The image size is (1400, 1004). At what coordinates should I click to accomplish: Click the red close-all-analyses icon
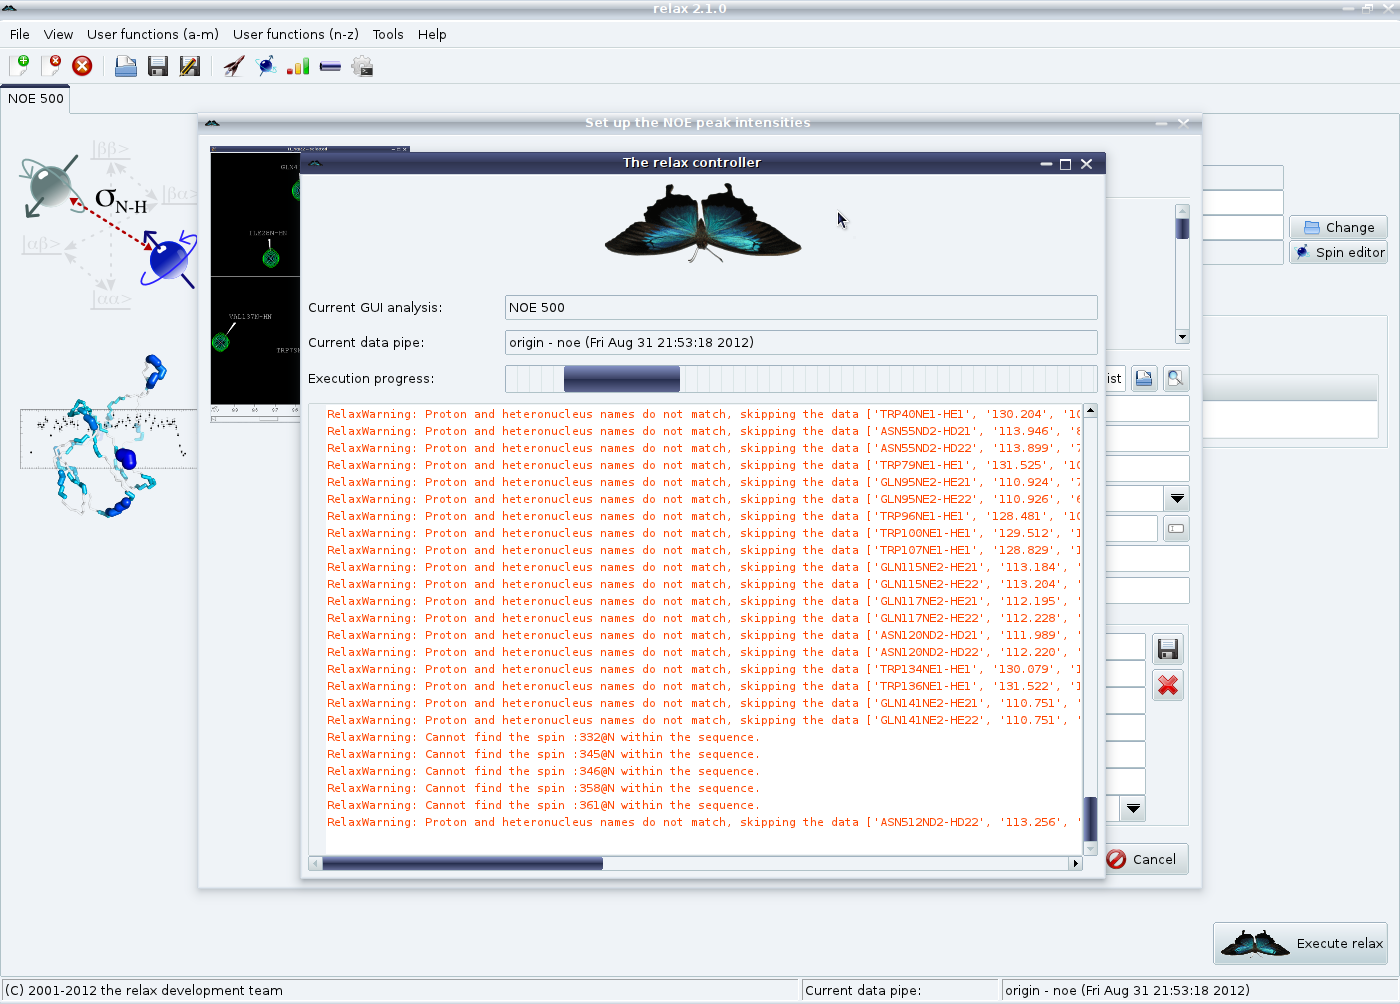point(82,66)
